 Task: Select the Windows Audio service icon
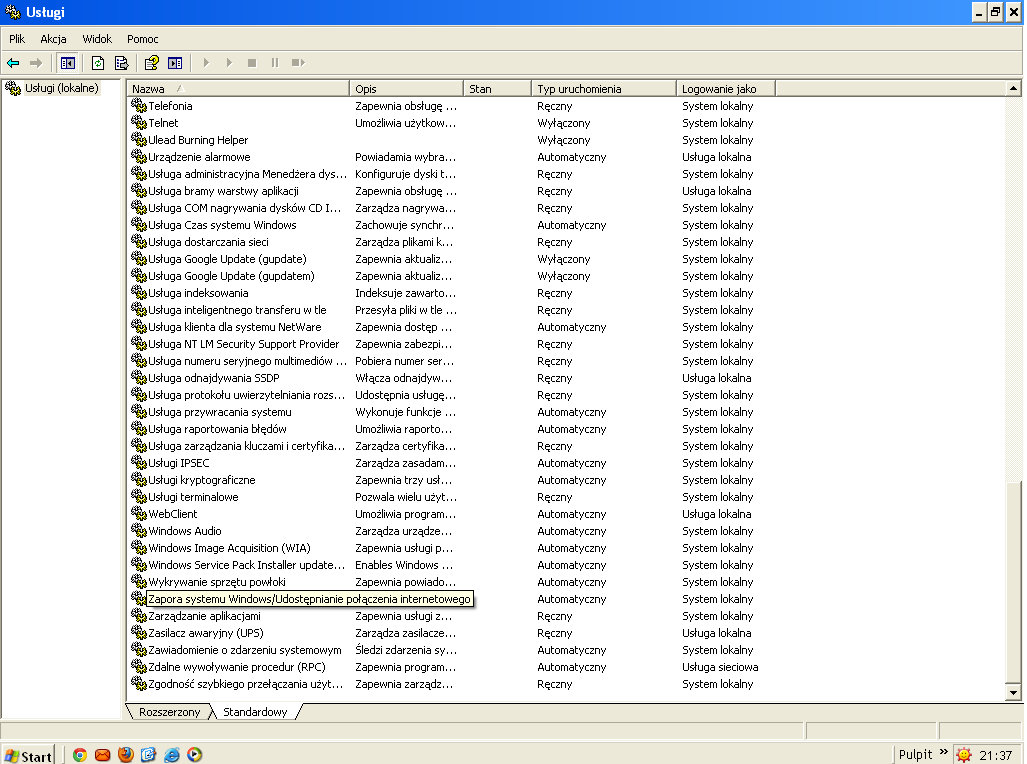[x=138, y=530]
